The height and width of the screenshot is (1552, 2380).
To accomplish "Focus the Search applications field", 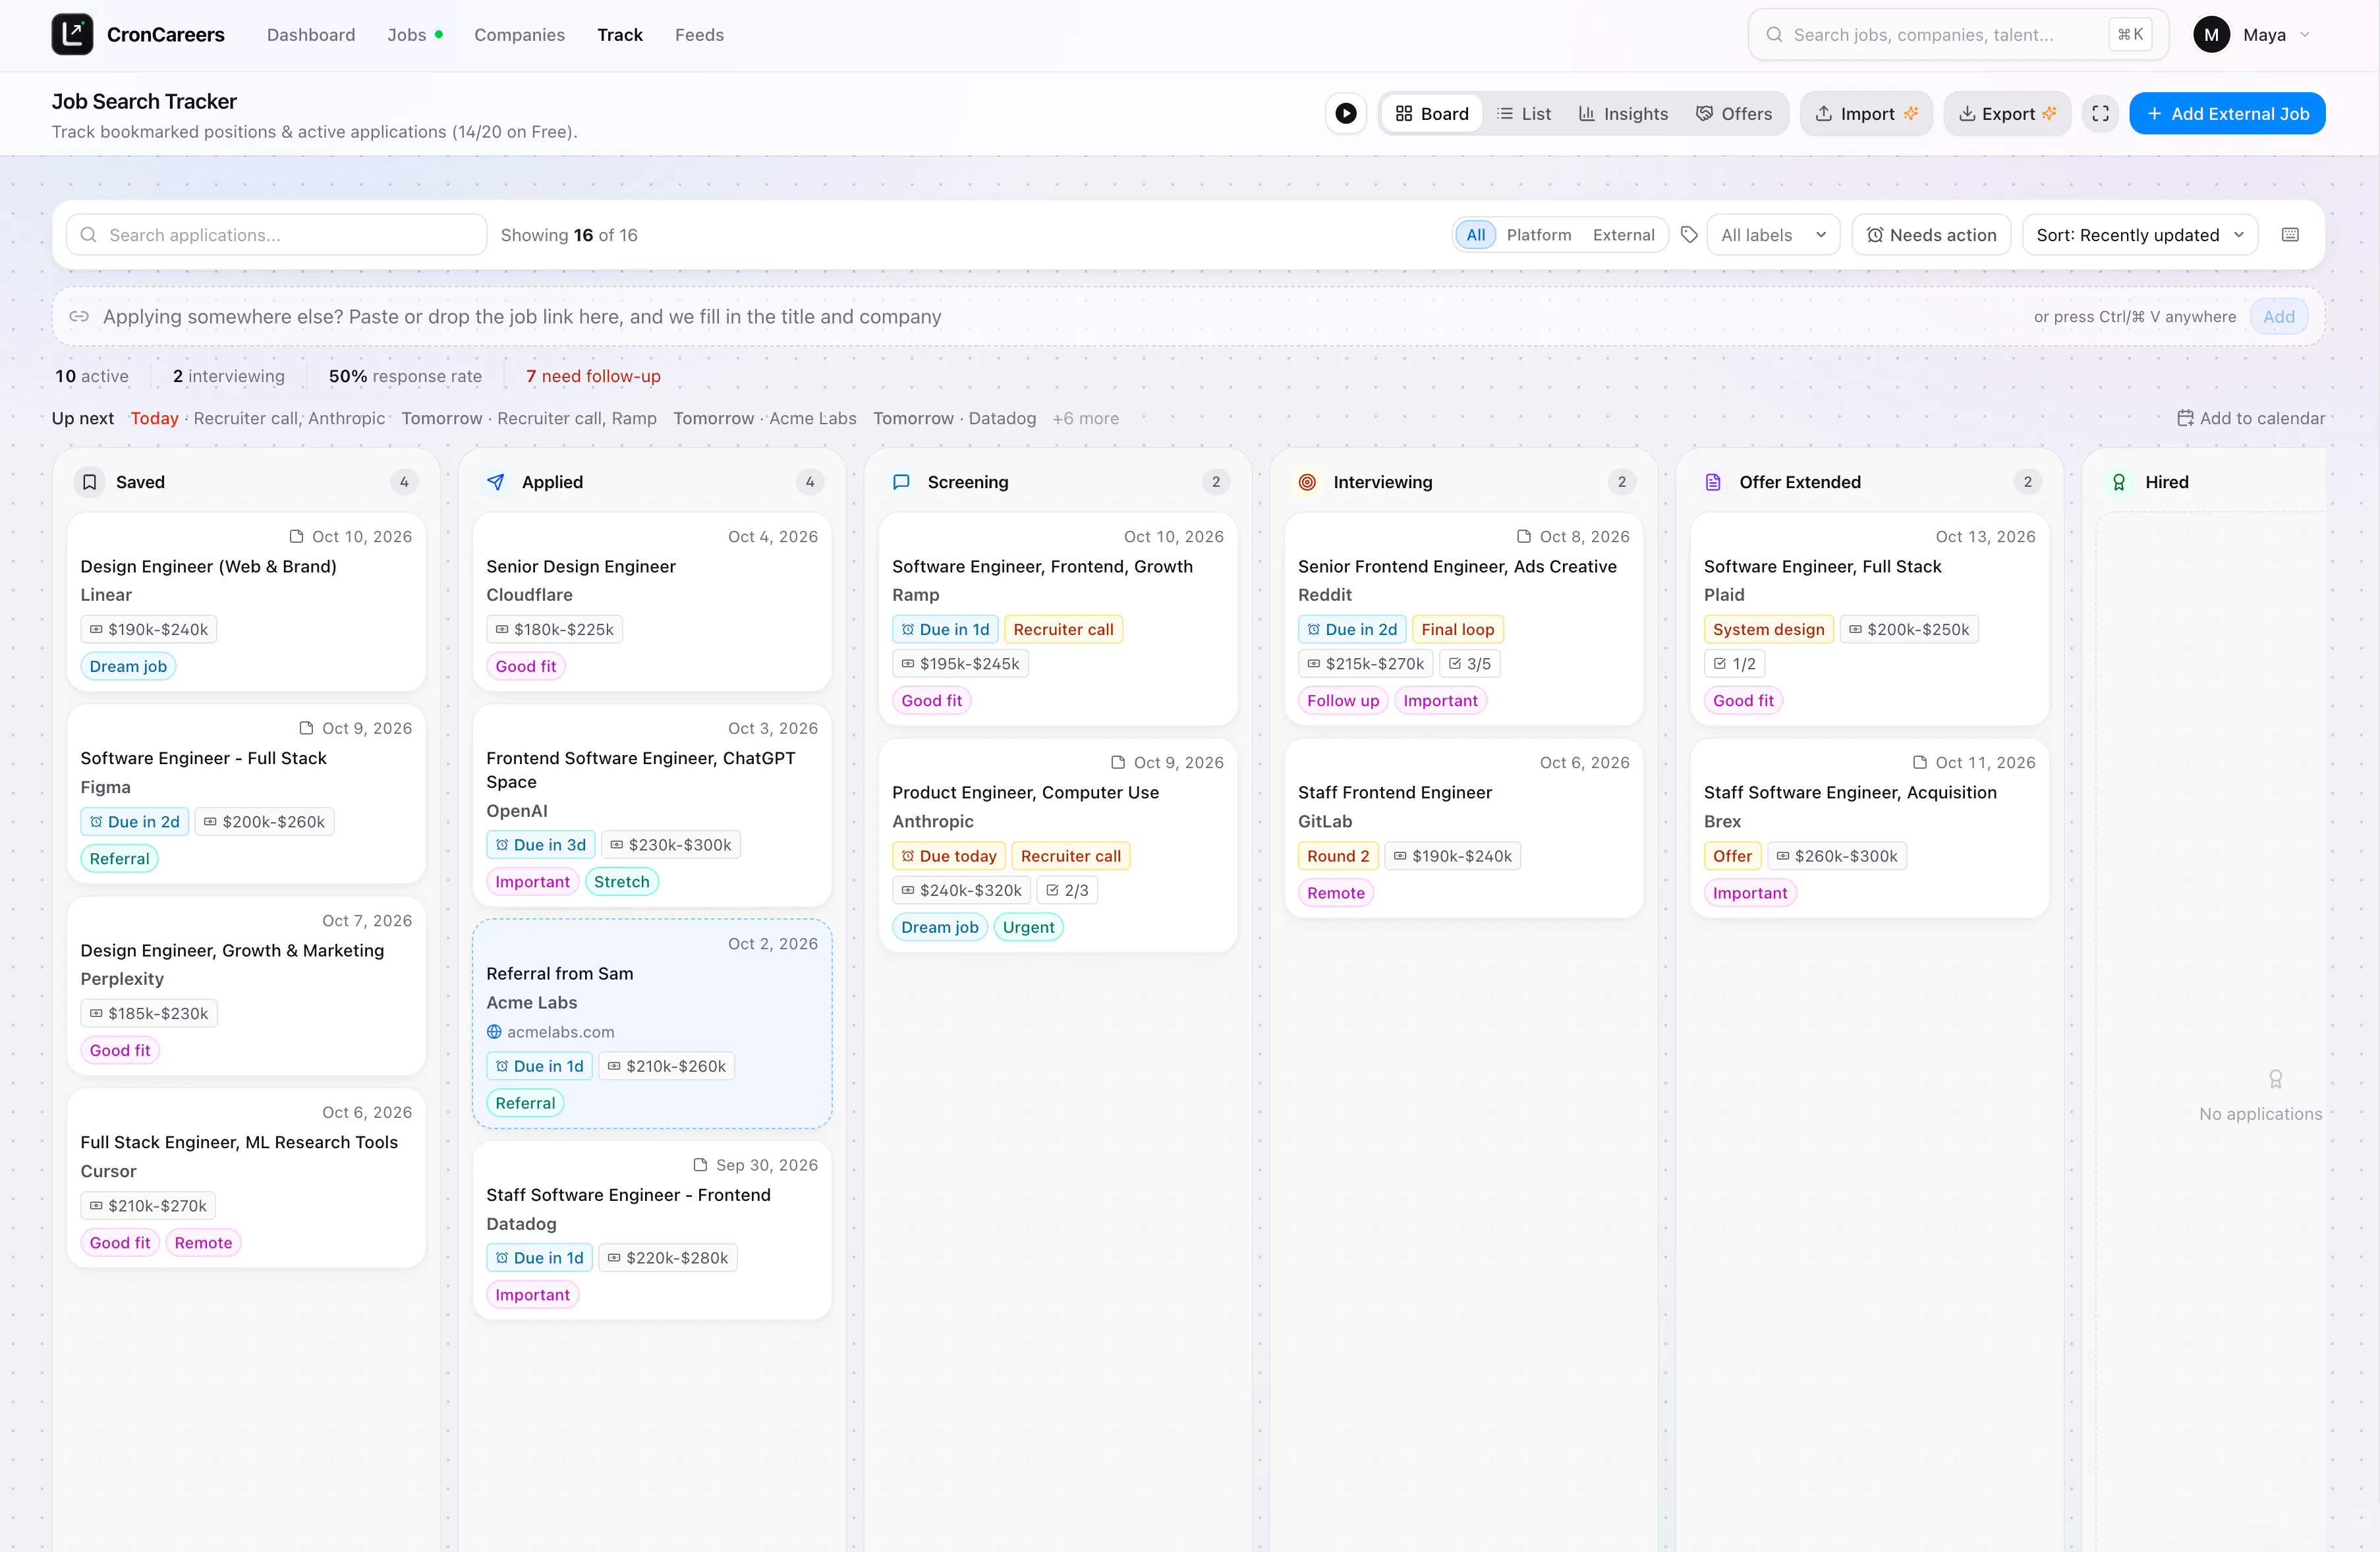I will (x=276, y=235).
